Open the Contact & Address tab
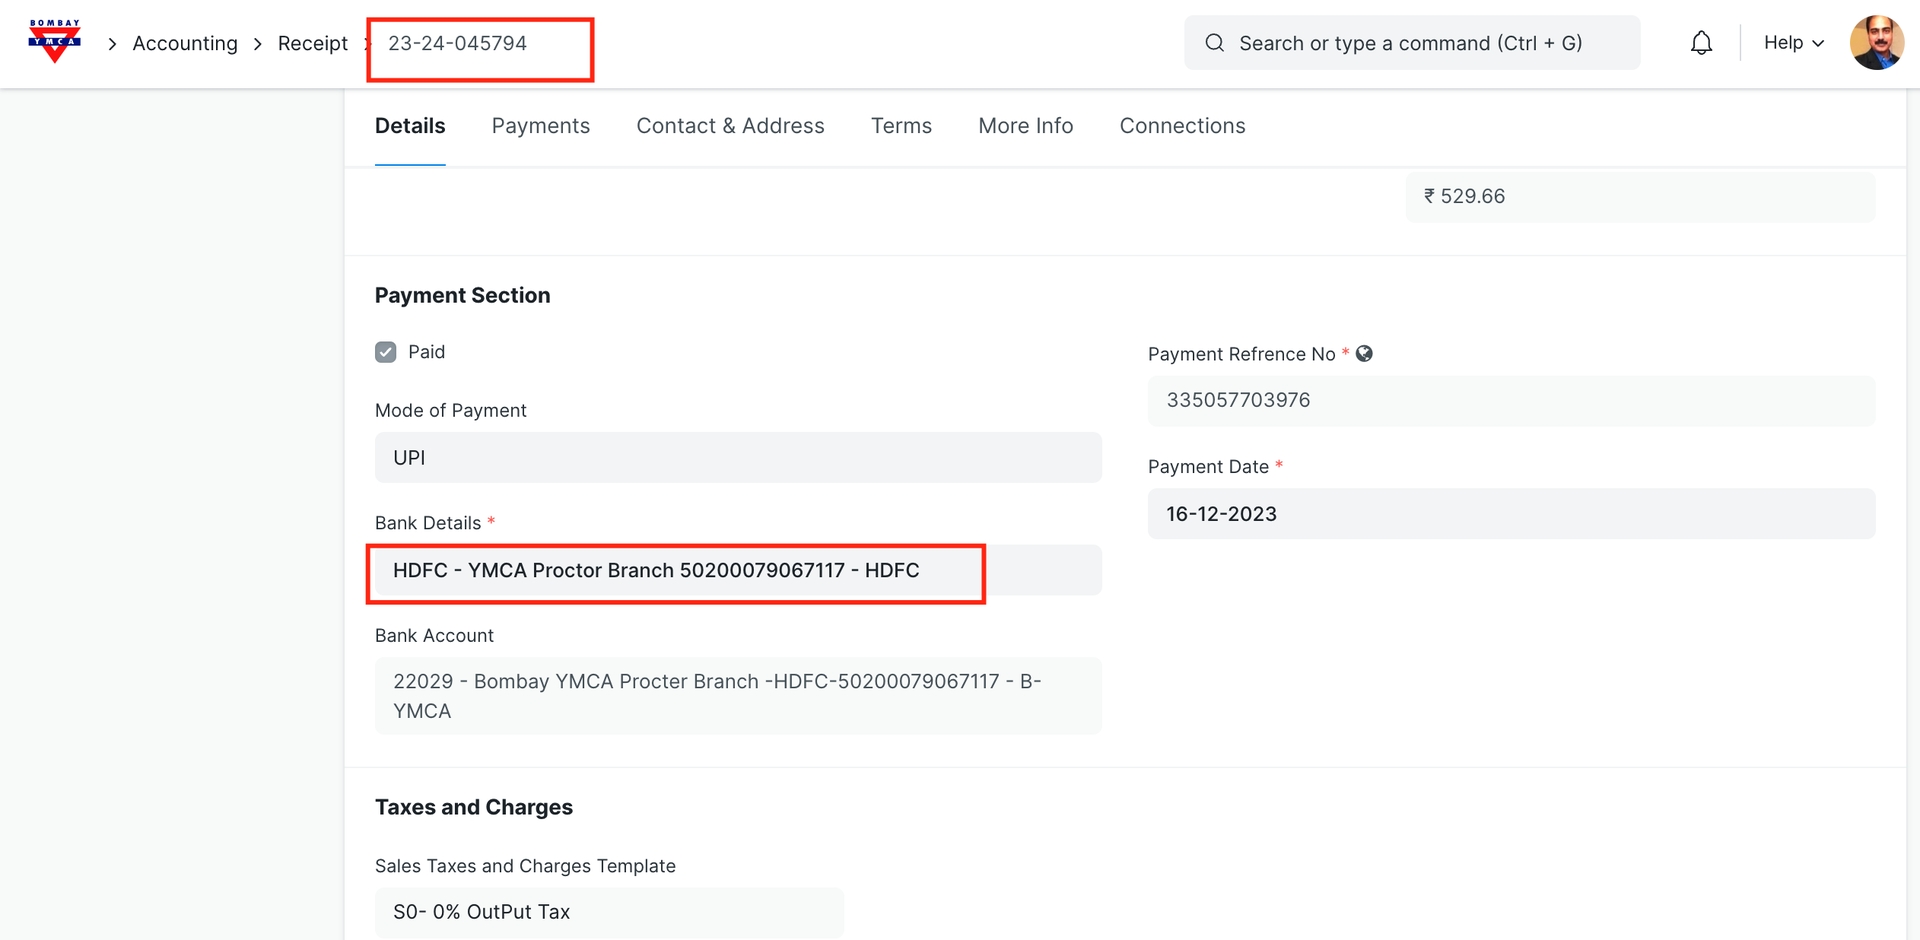Viewport: 1920px width, 940px height. pyautogui.click(x=730, y=126)
